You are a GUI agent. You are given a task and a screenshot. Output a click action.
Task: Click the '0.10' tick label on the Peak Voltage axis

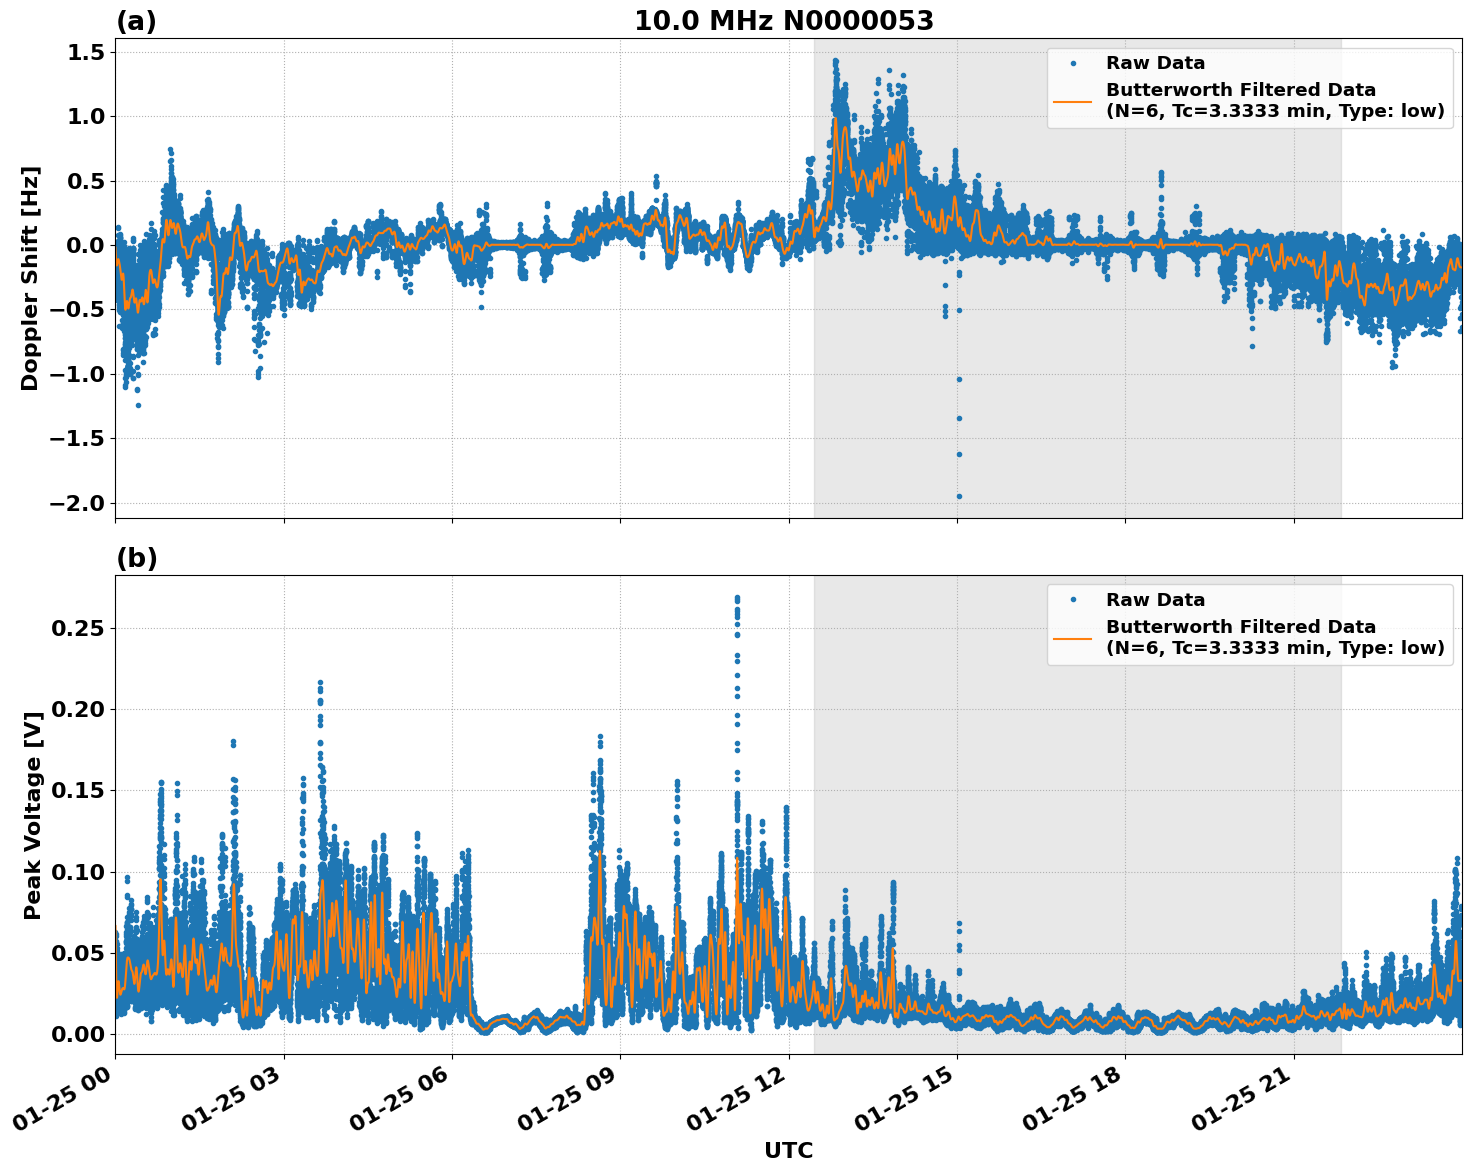tap(78, 871)
